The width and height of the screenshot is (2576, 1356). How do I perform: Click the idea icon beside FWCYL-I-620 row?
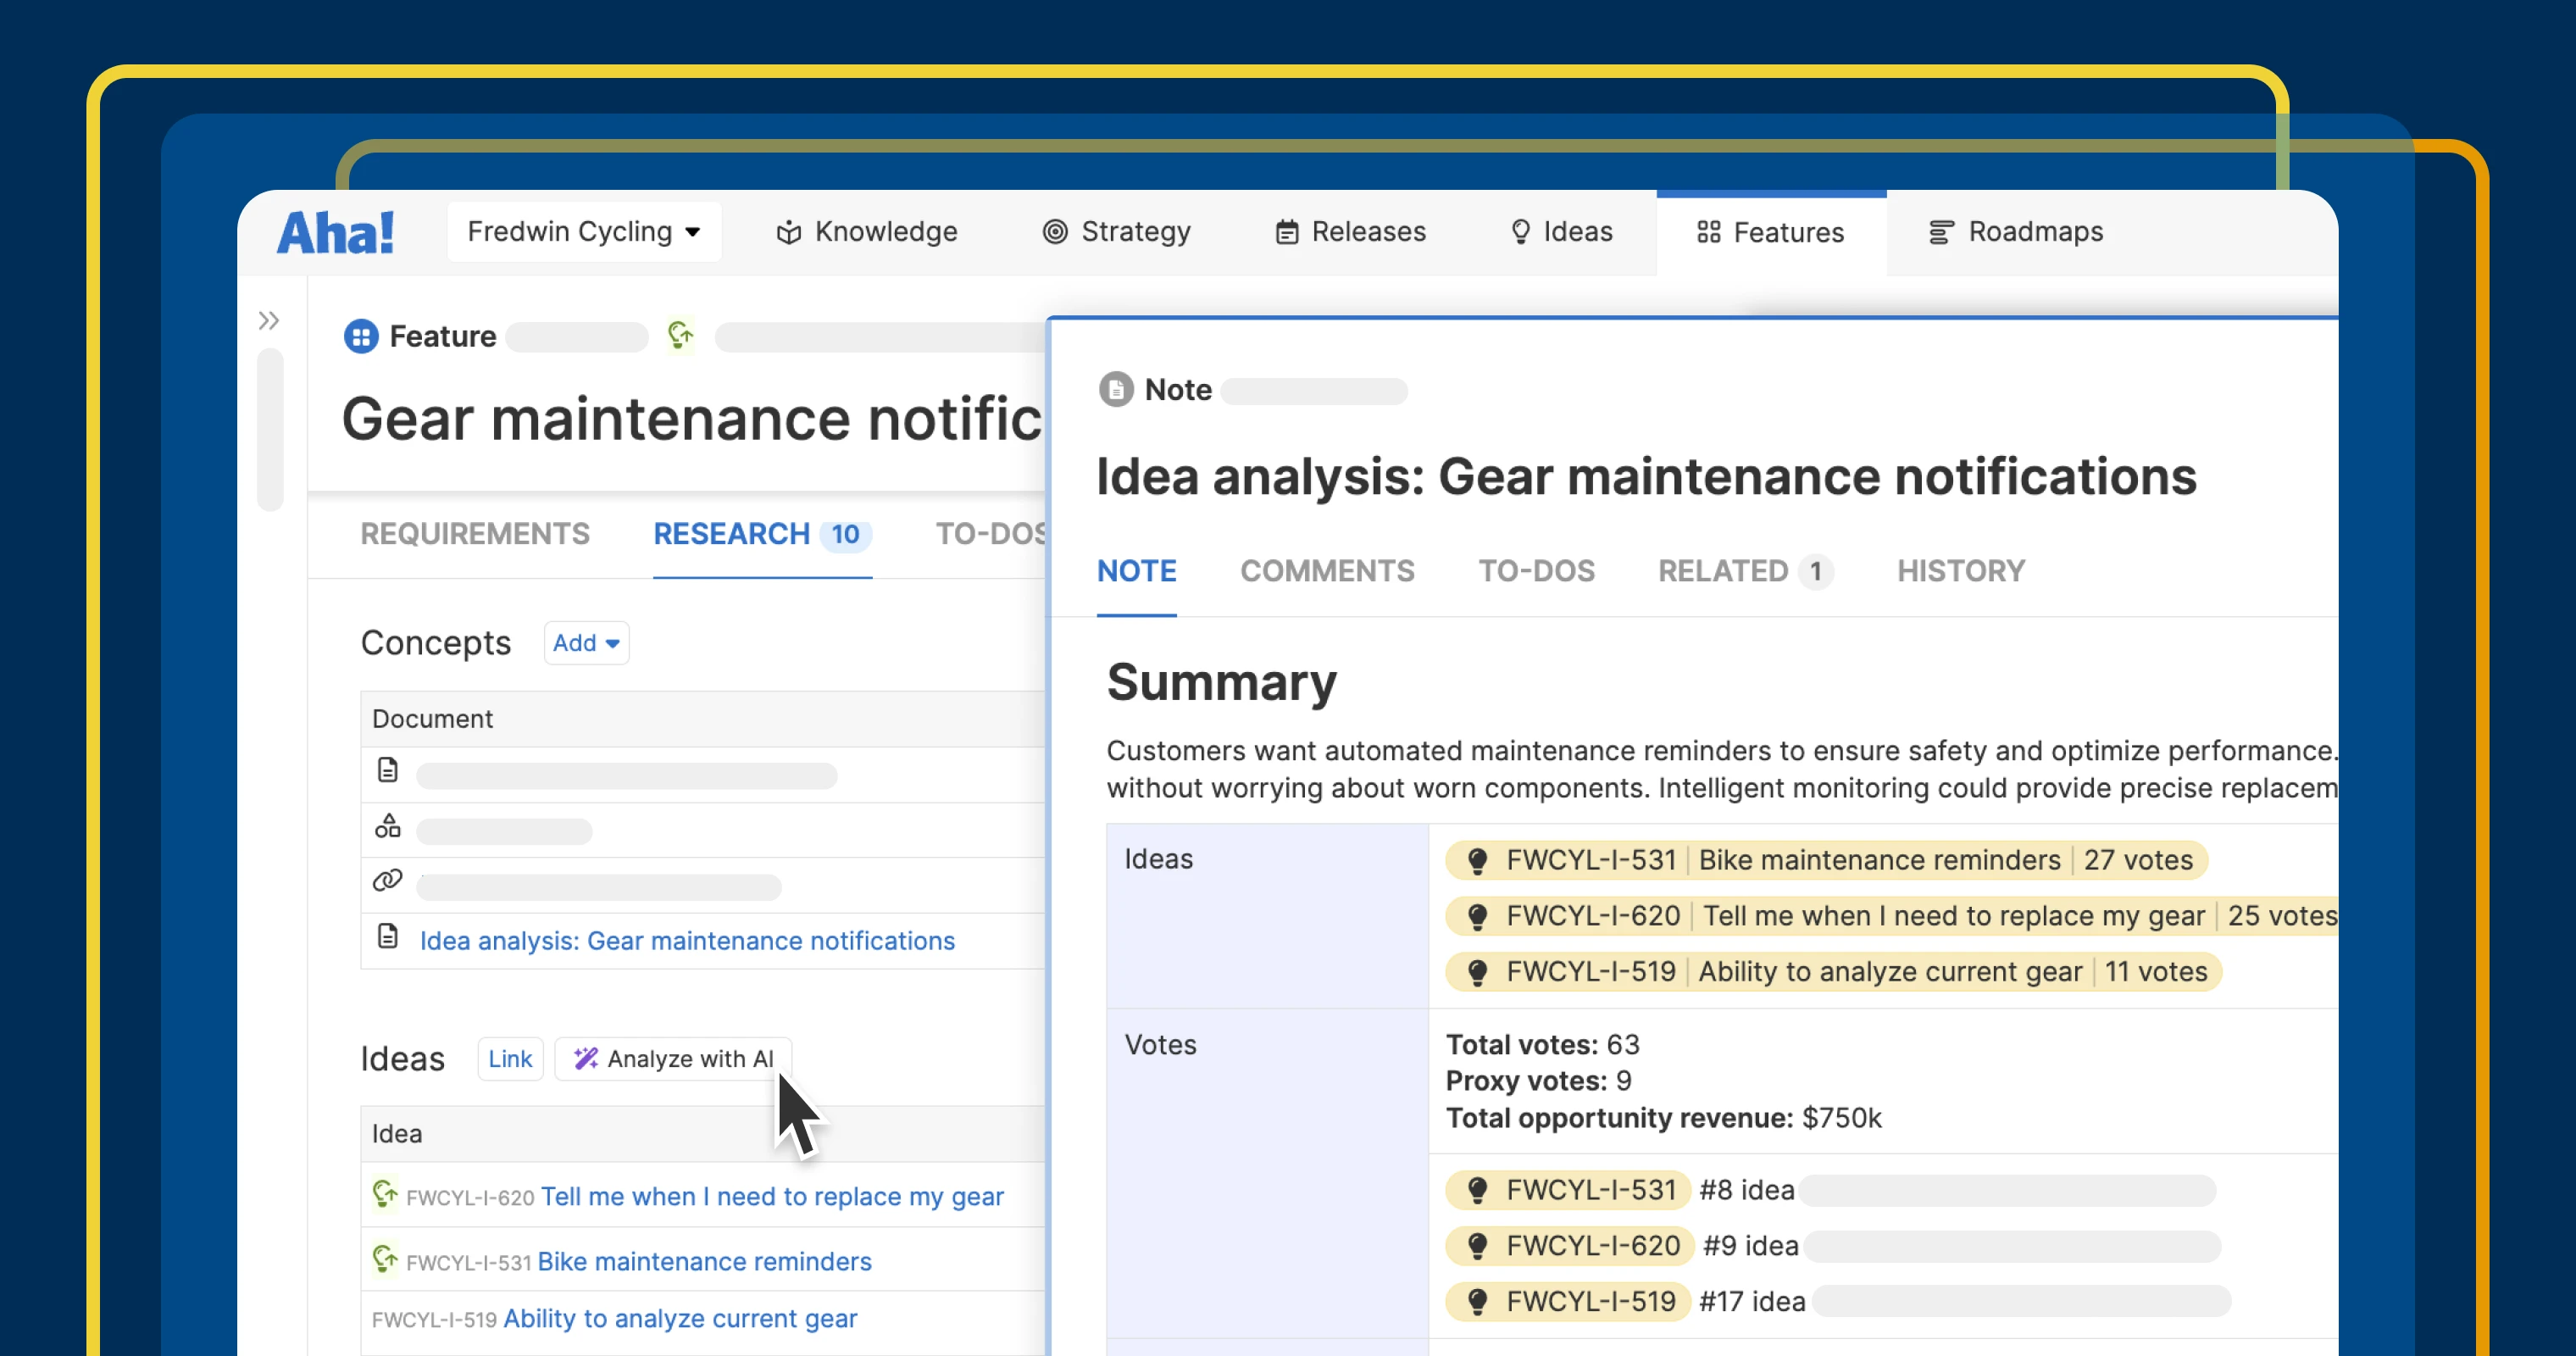click(x=385, y=1194)
